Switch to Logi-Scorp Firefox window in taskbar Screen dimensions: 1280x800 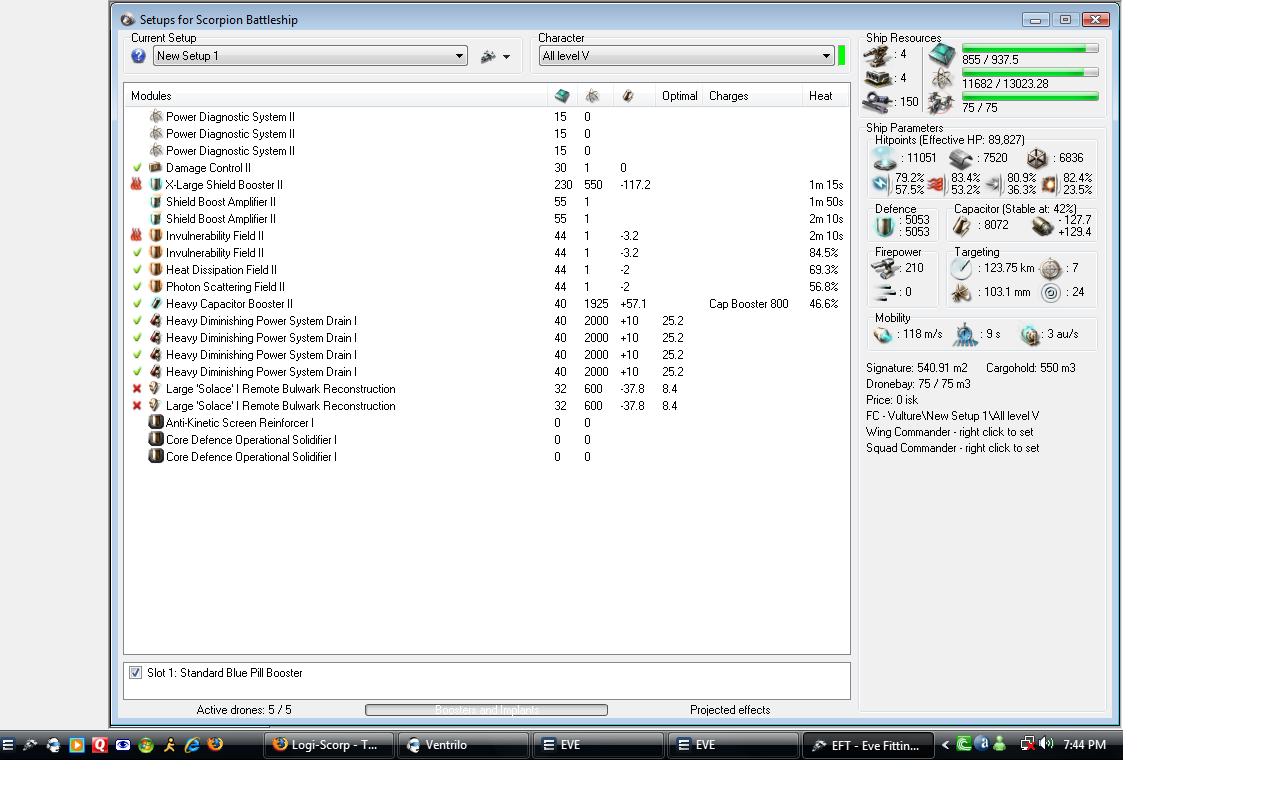click(x=328, y=745)
